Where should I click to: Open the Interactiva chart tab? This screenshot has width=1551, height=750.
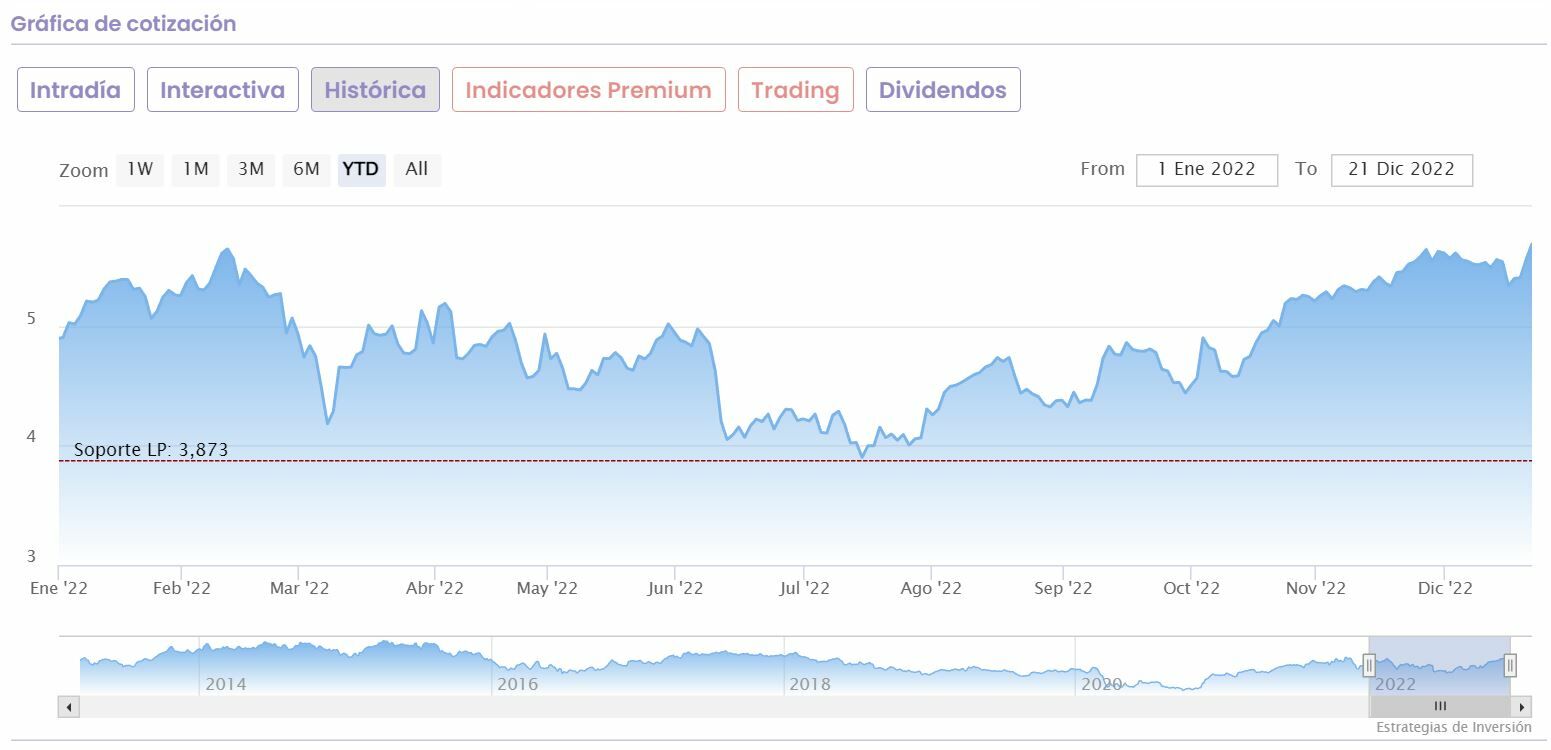click(x=223, y=90)
